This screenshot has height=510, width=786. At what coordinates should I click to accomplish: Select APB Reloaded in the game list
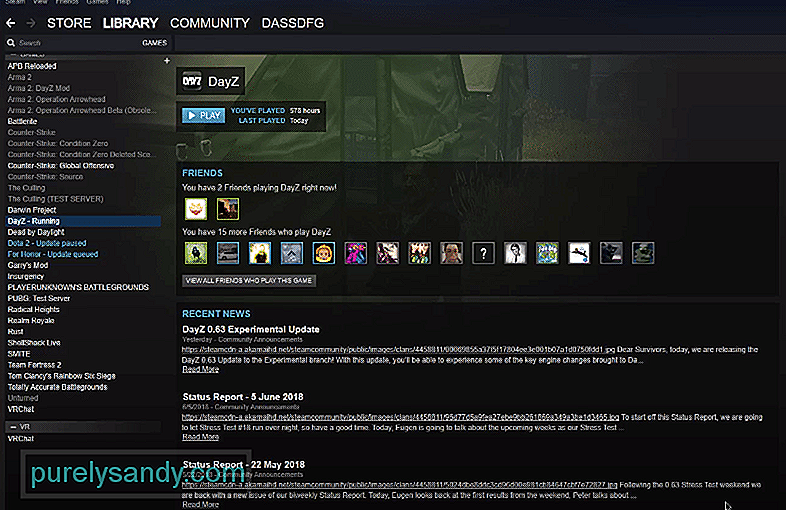[x=32, y=66]
